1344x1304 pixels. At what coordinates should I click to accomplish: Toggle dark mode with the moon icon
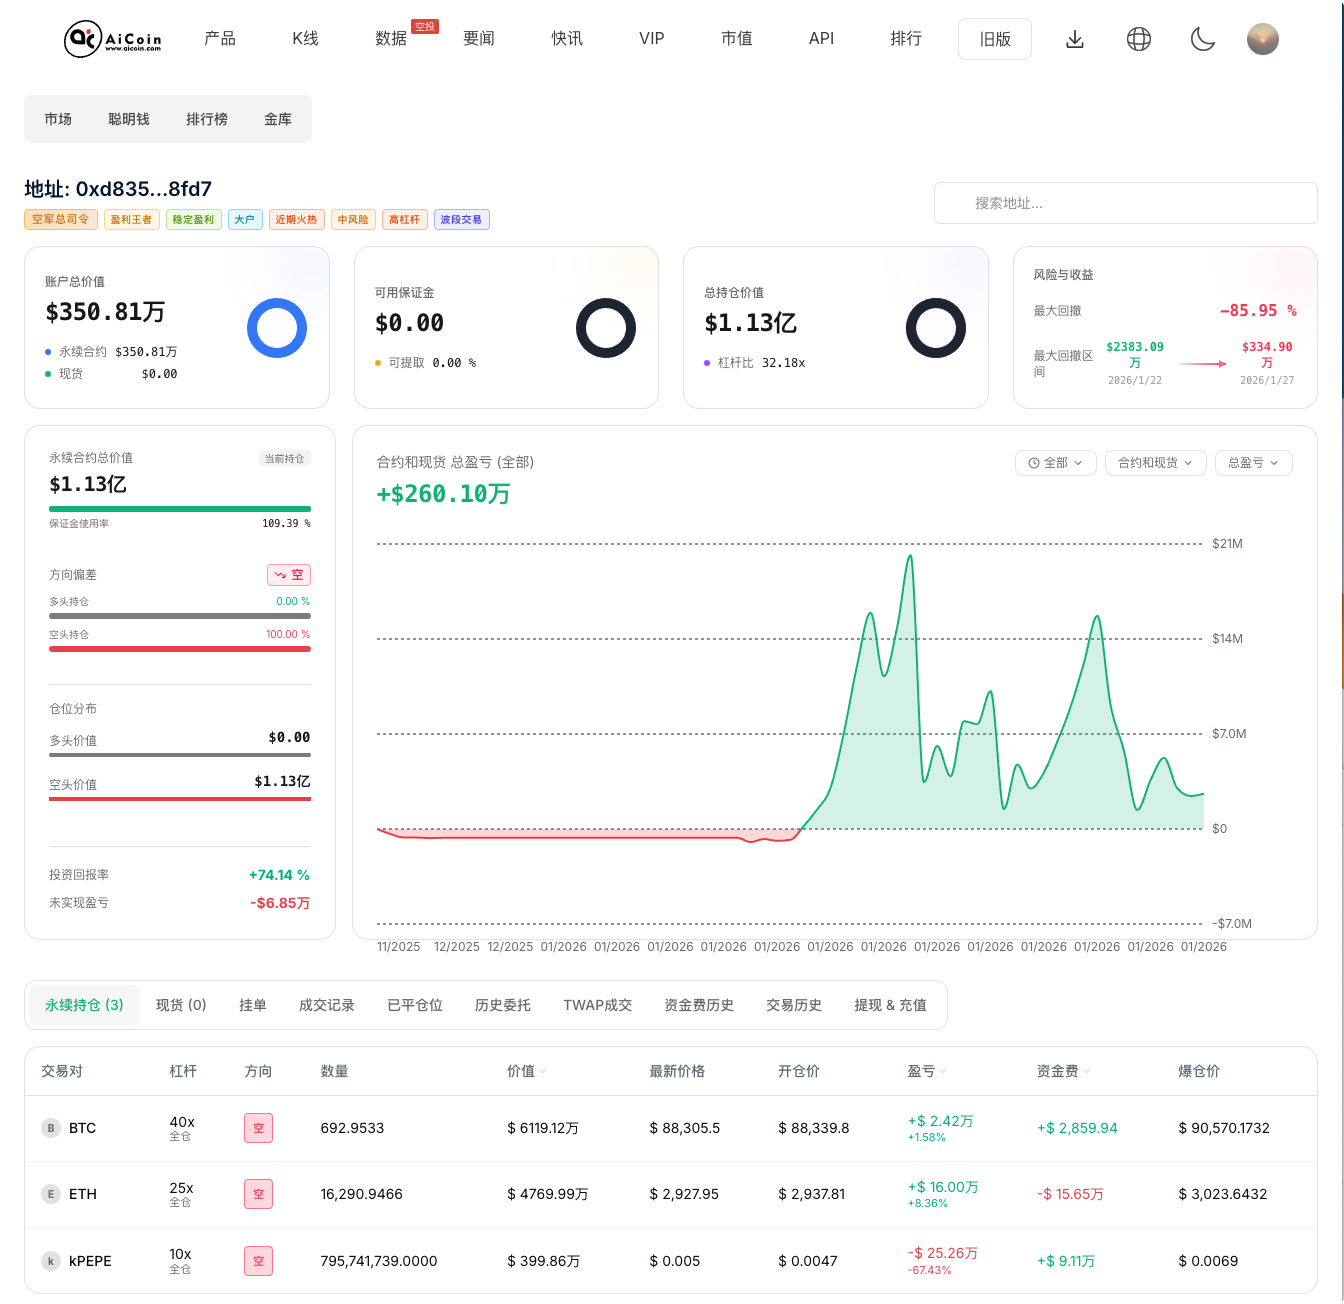[1202, 39]
